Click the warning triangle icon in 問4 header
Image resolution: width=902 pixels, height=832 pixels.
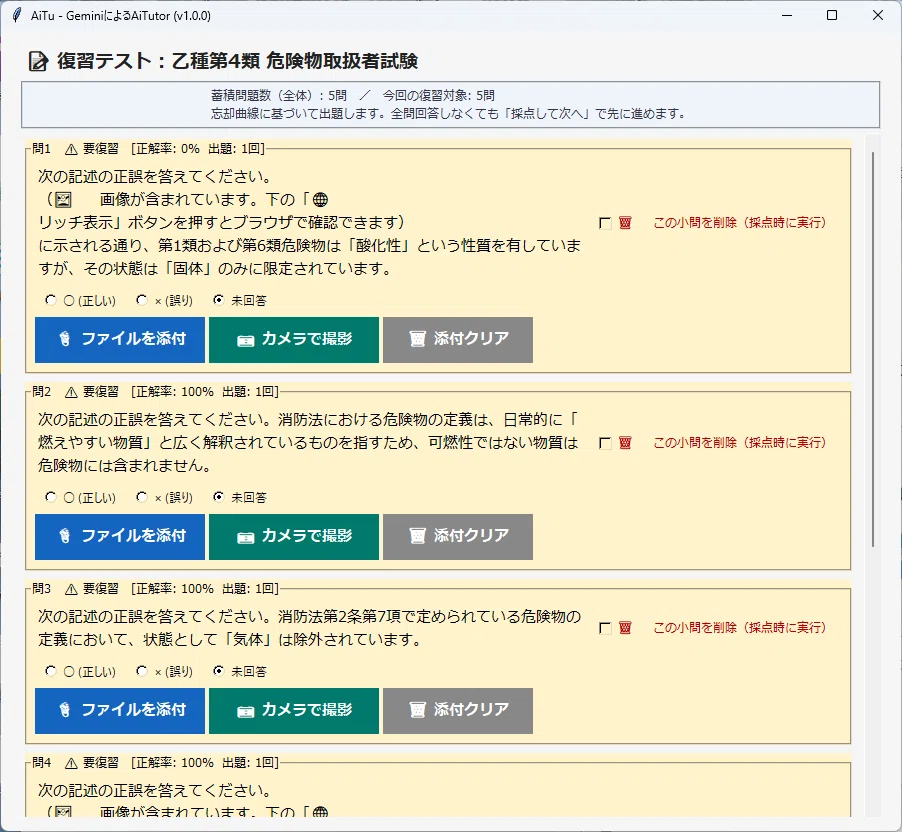(71, 764)
